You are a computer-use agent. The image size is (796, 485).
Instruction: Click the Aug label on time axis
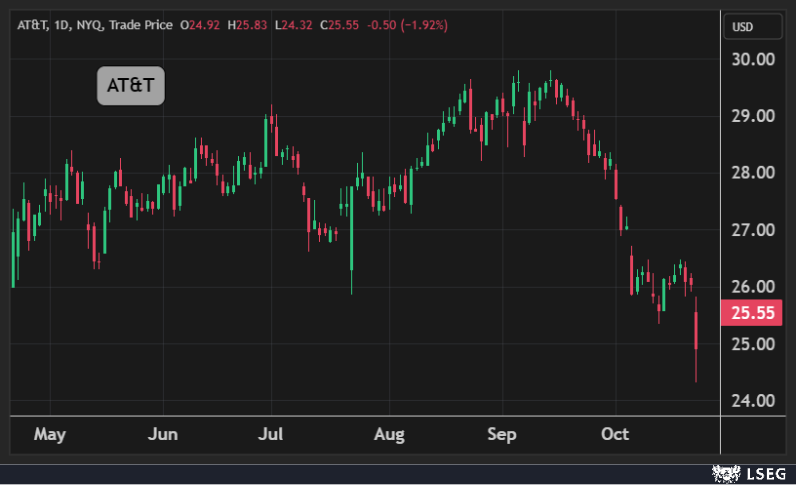389,434
